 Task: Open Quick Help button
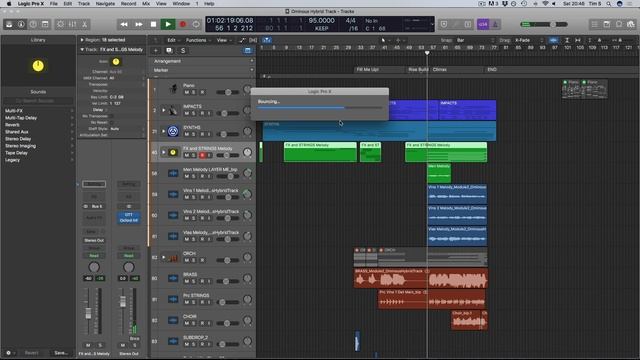coord(33,24)
